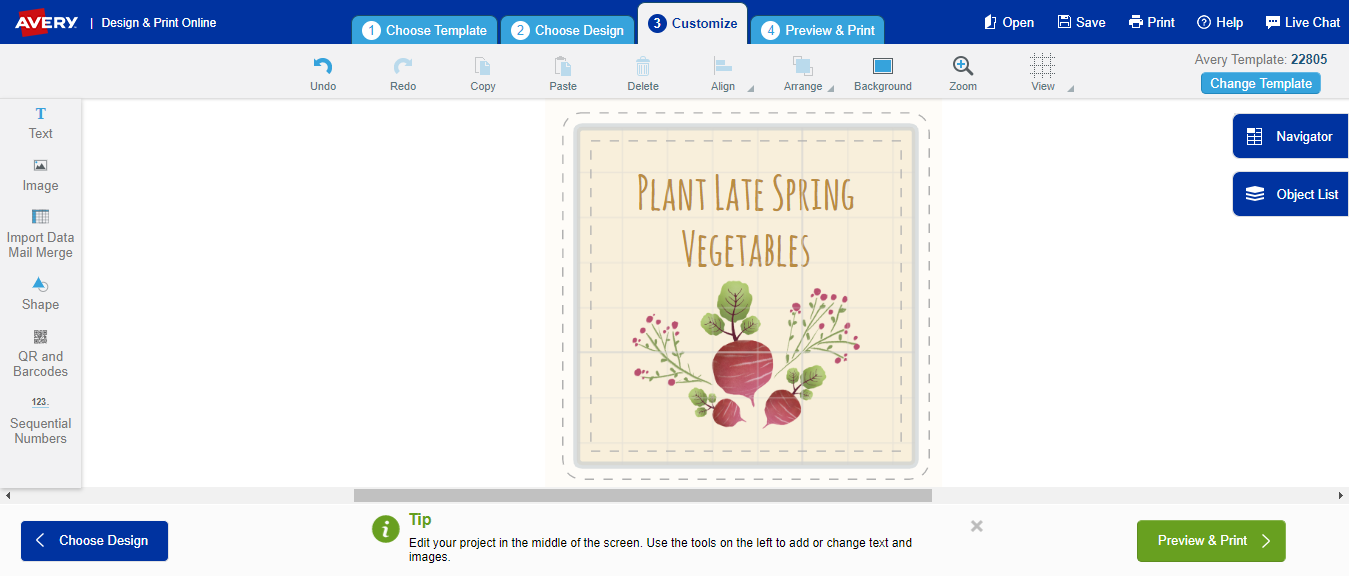Go to Preview & Print step tab

817,30
